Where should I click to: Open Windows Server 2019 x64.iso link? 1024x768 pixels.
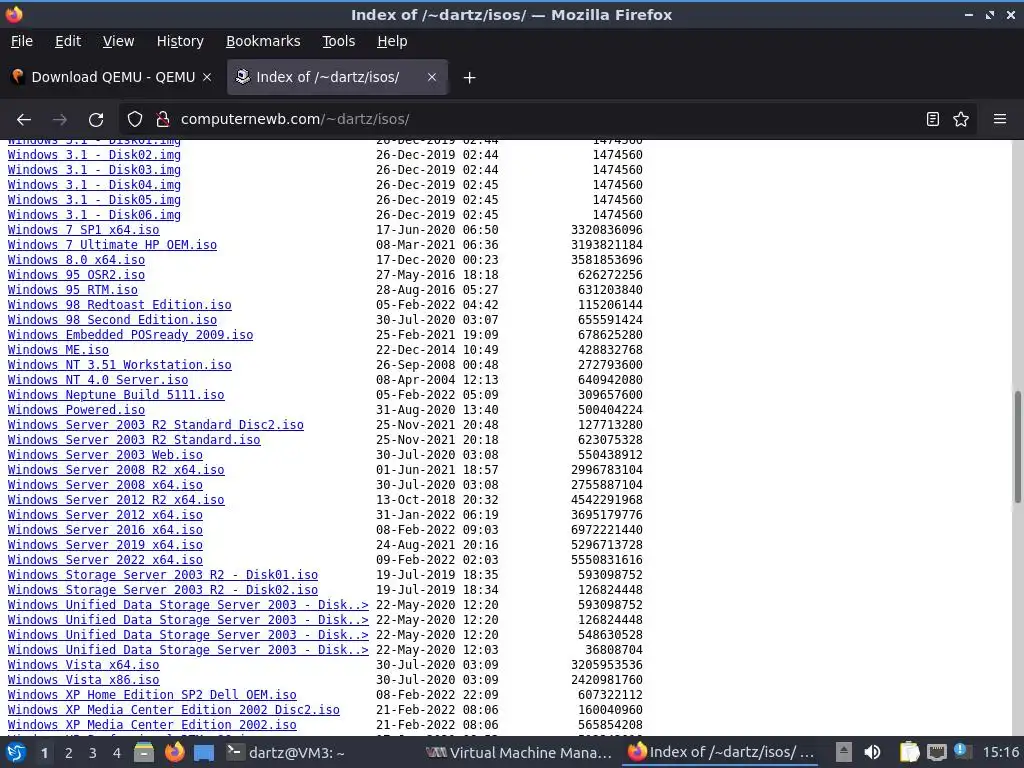(x=105, y=545)
